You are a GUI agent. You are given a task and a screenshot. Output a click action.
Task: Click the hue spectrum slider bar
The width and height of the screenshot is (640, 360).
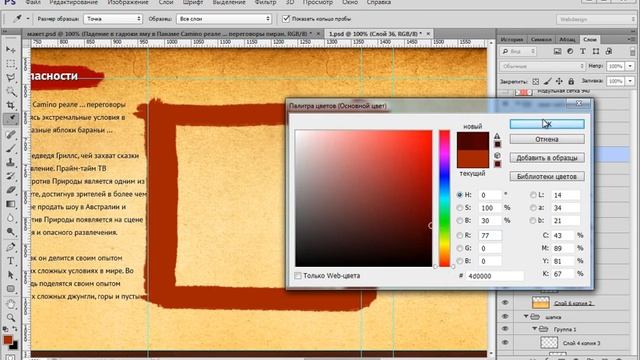pos(444,198)
